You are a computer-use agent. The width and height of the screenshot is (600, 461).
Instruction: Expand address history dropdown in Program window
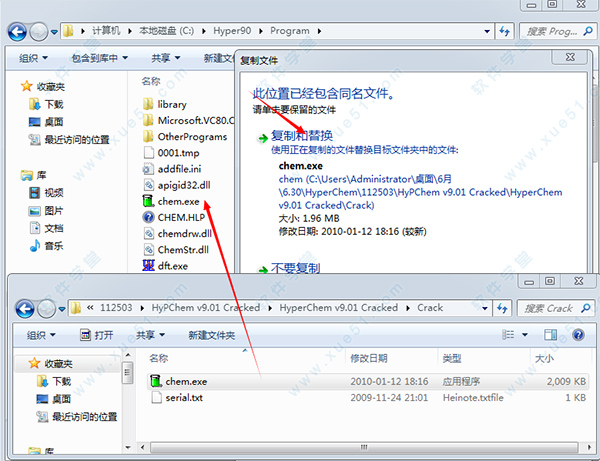click(x=487, y=31)
